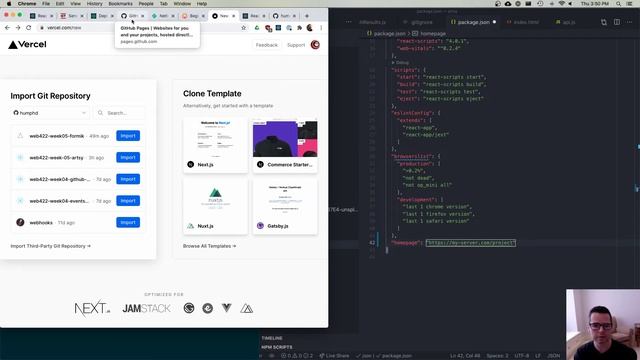Click the JAMstack logo
Viewport: 640px width, 360px height.
[x=146, y=309]
